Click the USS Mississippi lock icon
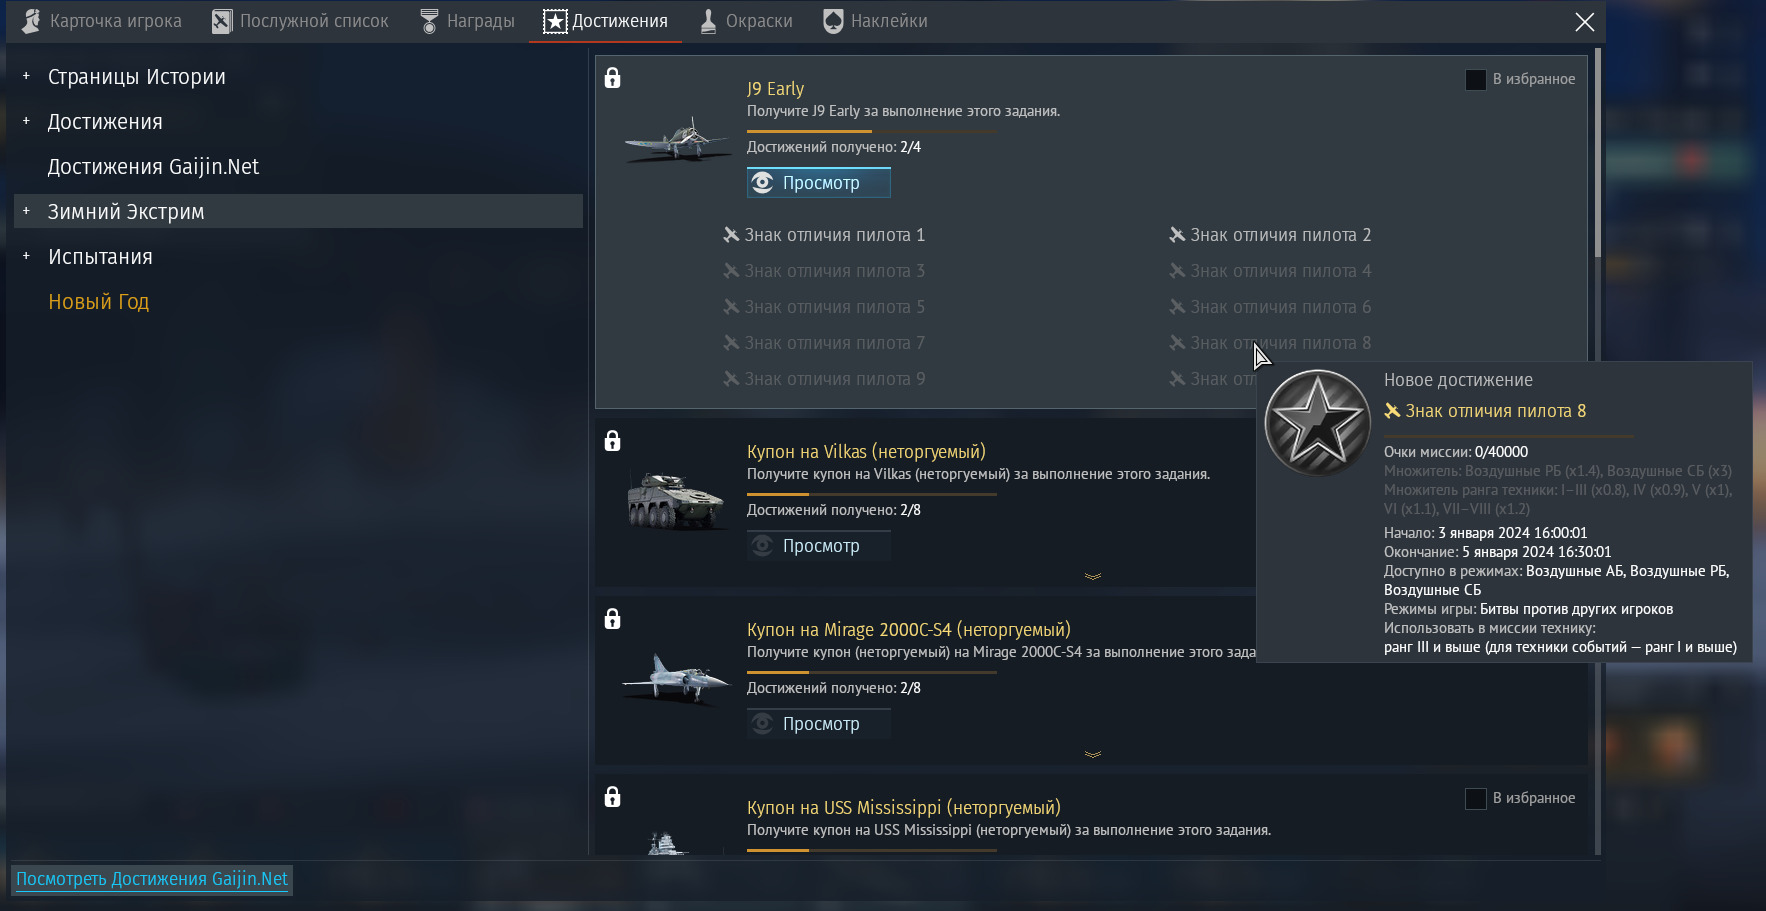 coord(613,797)
